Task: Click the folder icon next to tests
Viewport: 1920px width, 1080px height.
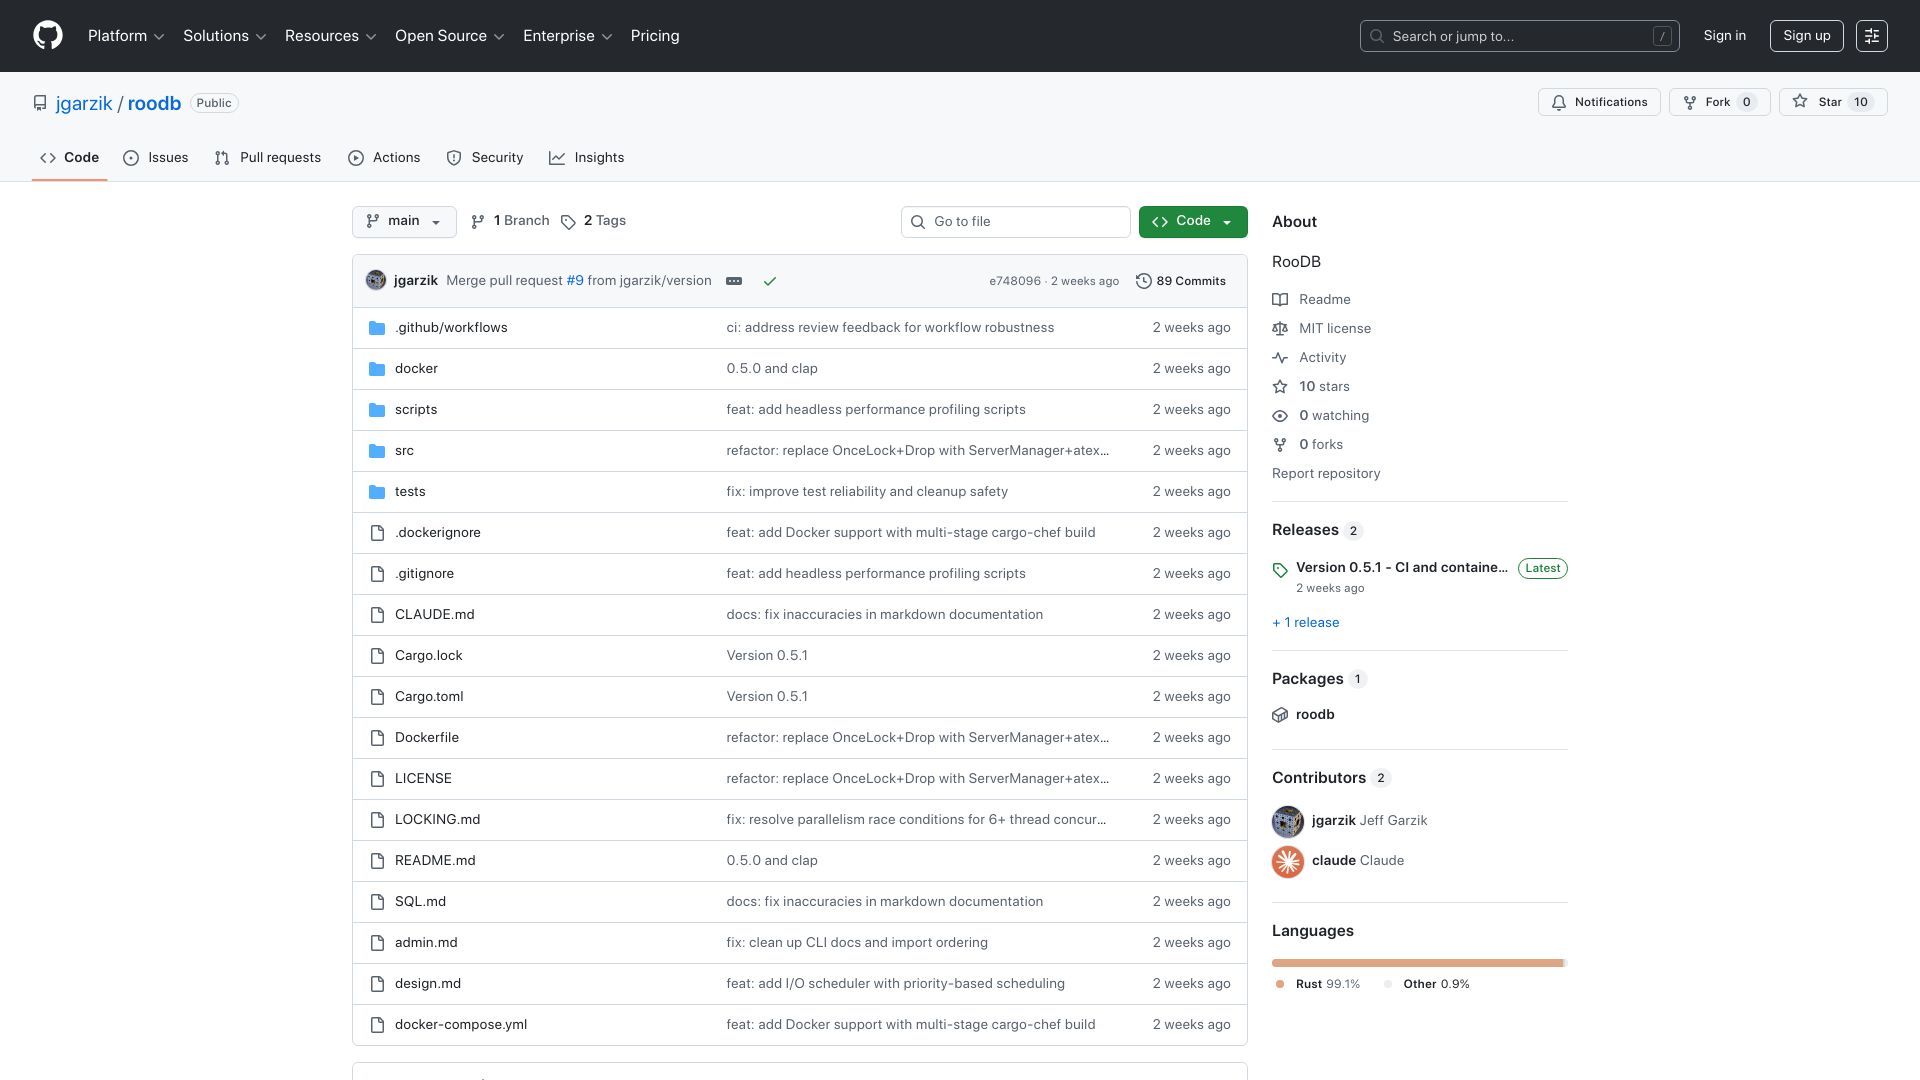Action: pyautogui.click(x=377, y=492)
